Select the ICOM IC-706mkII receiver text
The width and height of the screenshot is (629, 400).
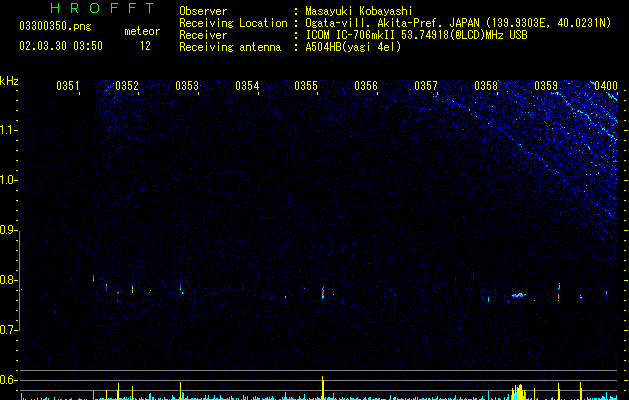pyautogui.click(x=416, y=35)
